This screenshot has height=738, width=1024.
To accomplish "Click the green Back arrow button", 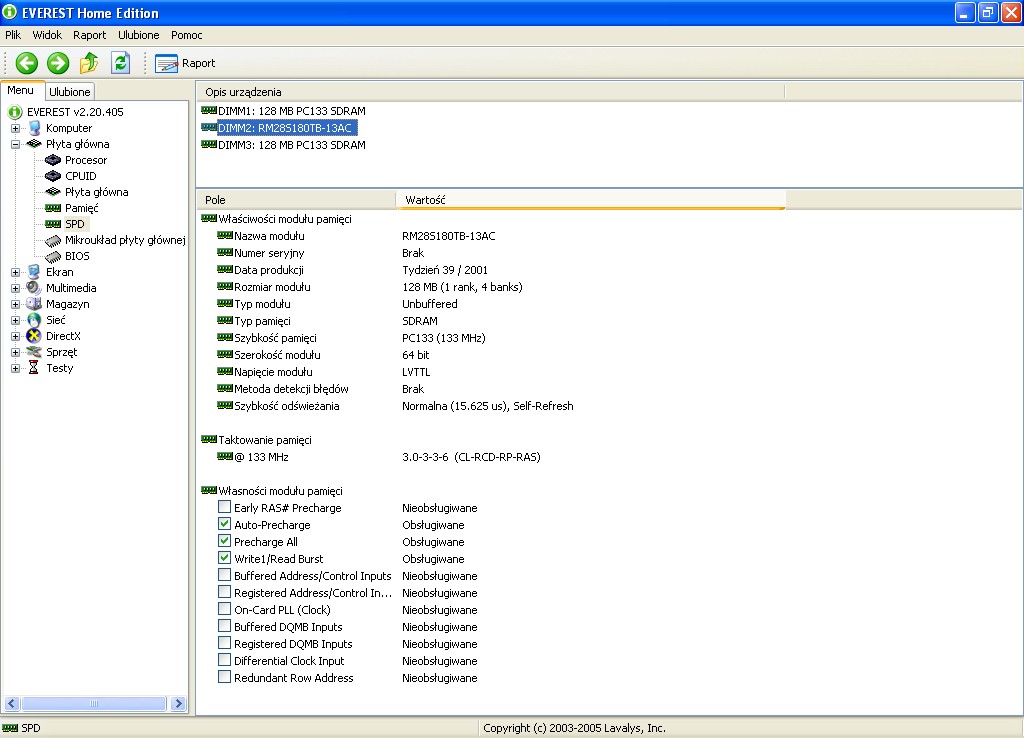I will 27,63.
